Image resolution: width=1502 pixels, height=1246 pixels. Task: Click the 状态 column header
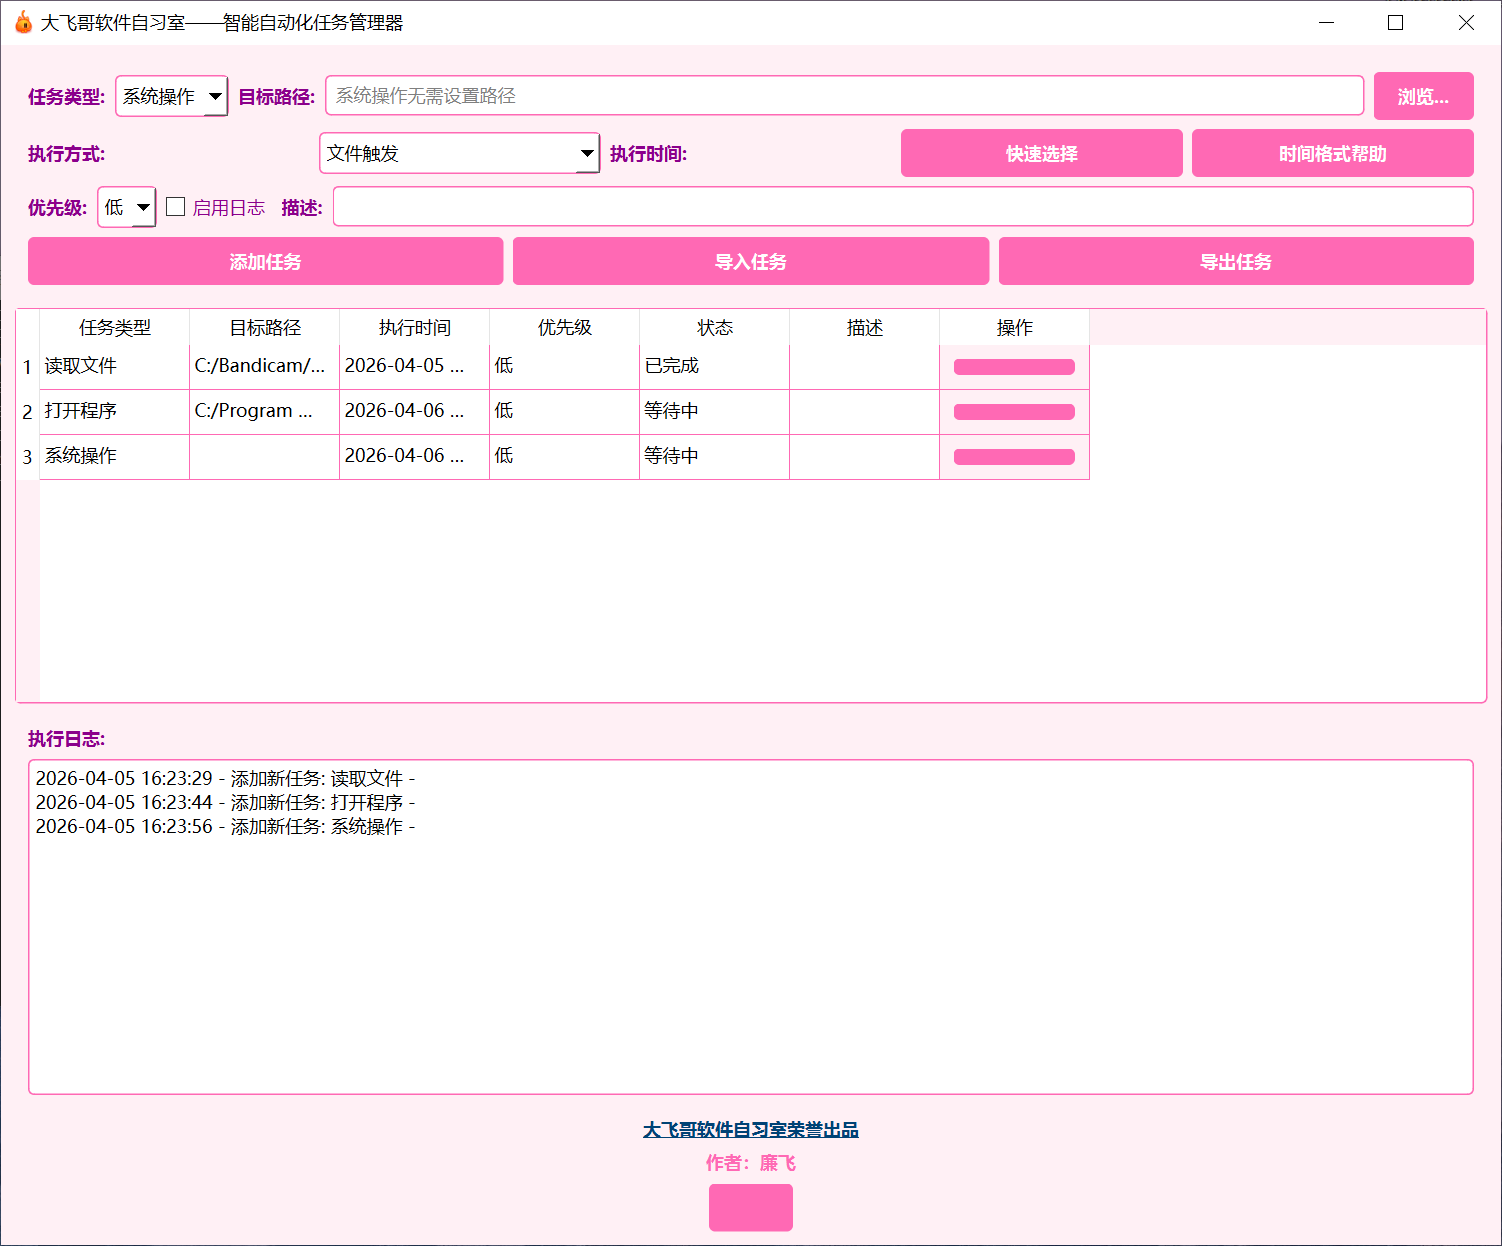click(x=715, y=327)
